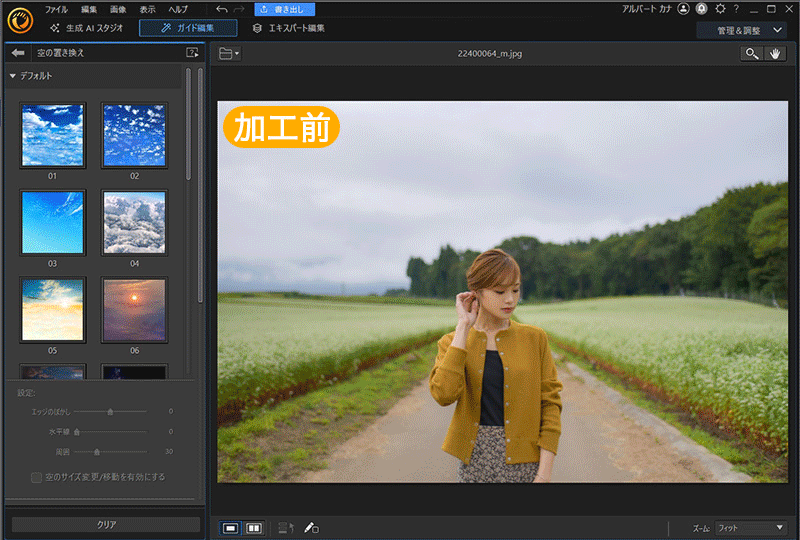Open the notifications bell icon
This screenshot has width=800, height=540.
tap(702, 9)
